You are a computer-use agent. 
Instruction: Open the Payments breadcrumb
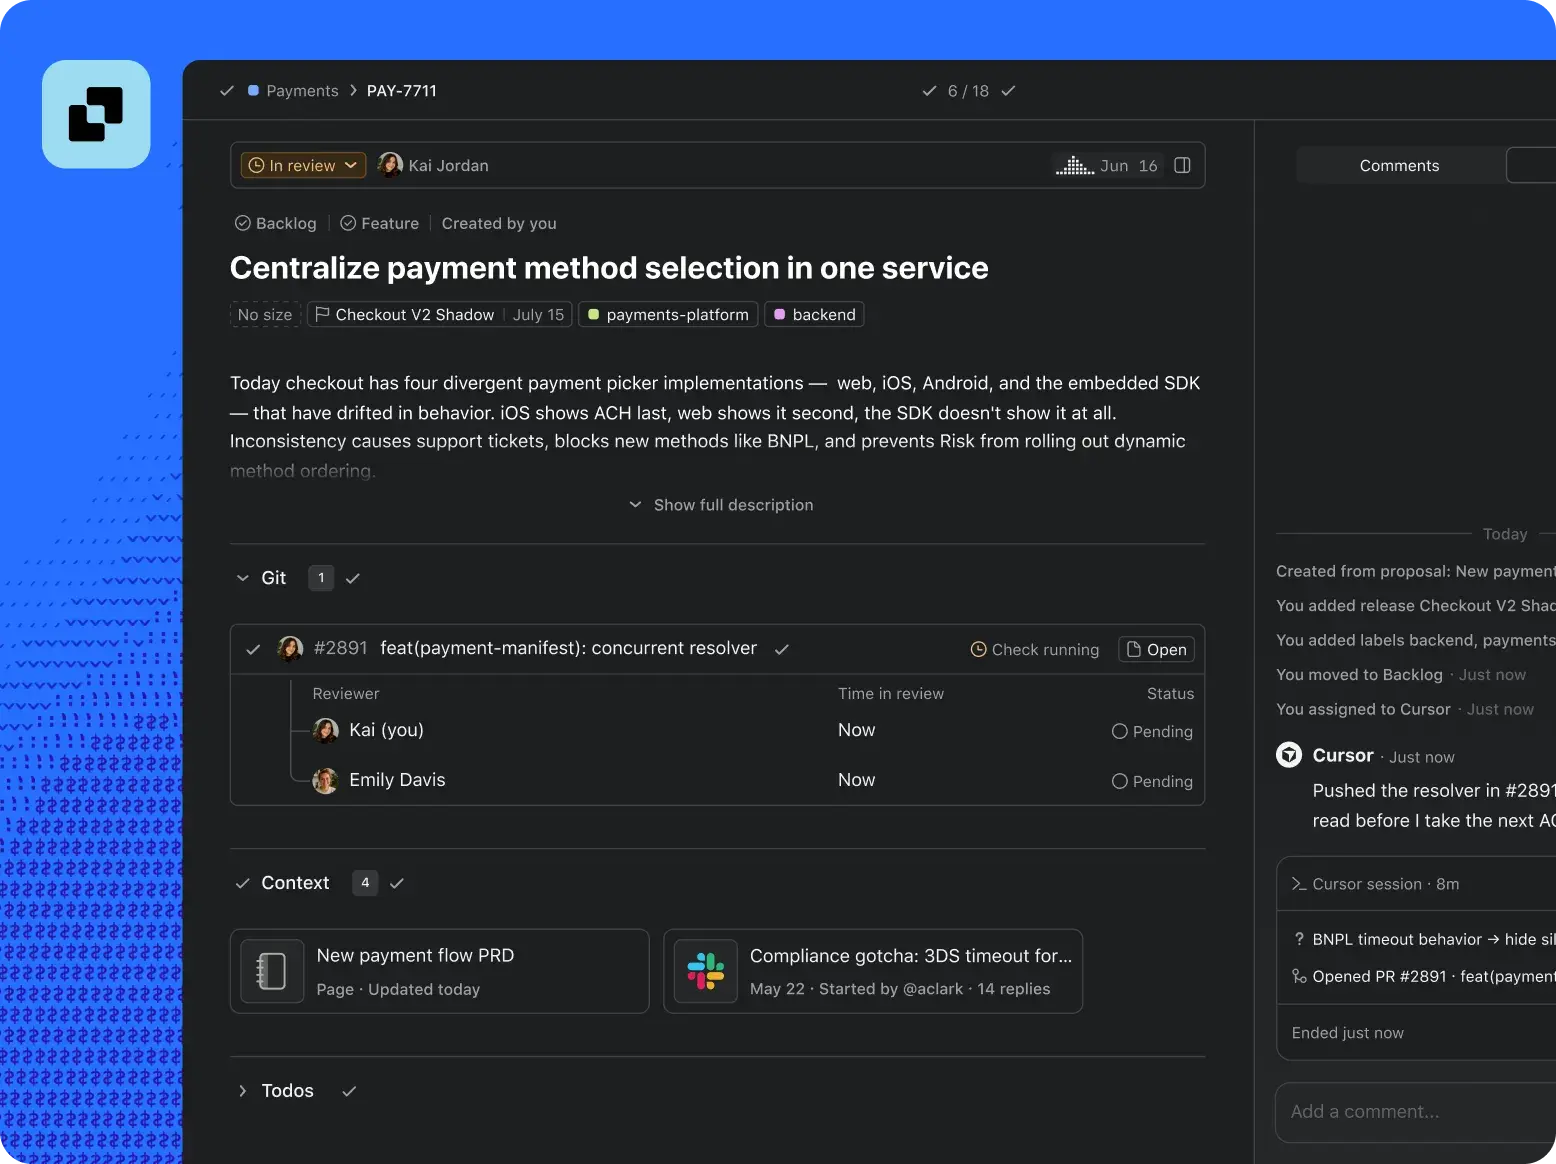[302, 91]
